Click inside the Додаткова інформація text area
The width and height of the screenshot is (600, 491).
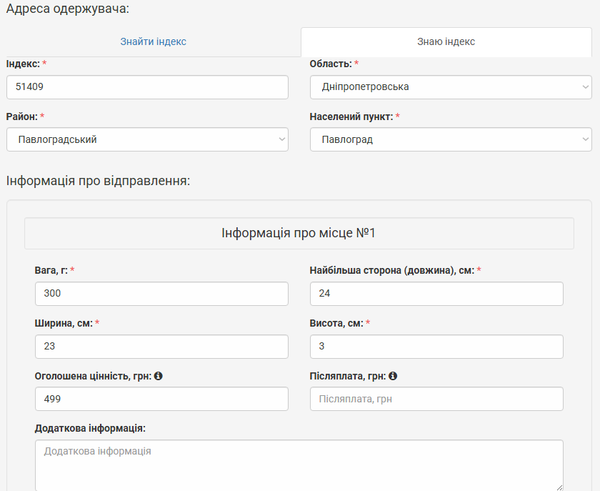pos(298,465)
